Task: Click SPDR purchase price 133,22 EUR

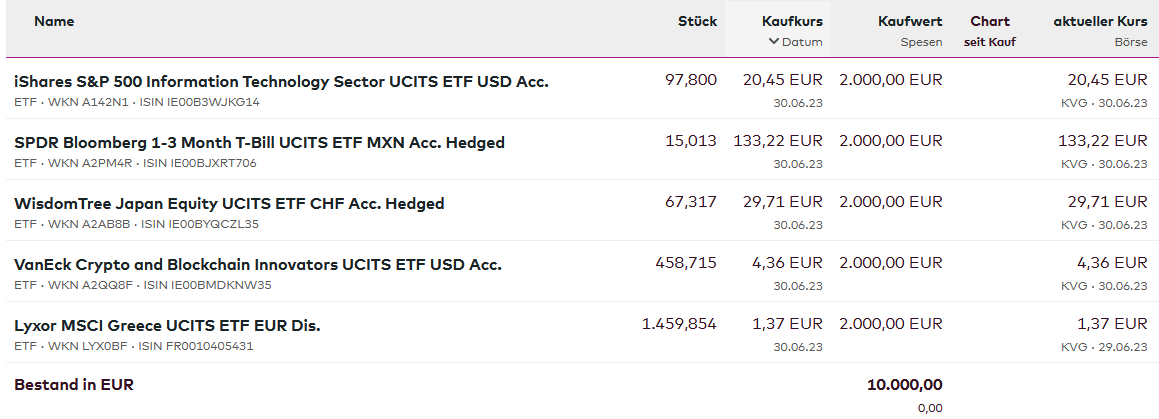Action: (778, 141)
